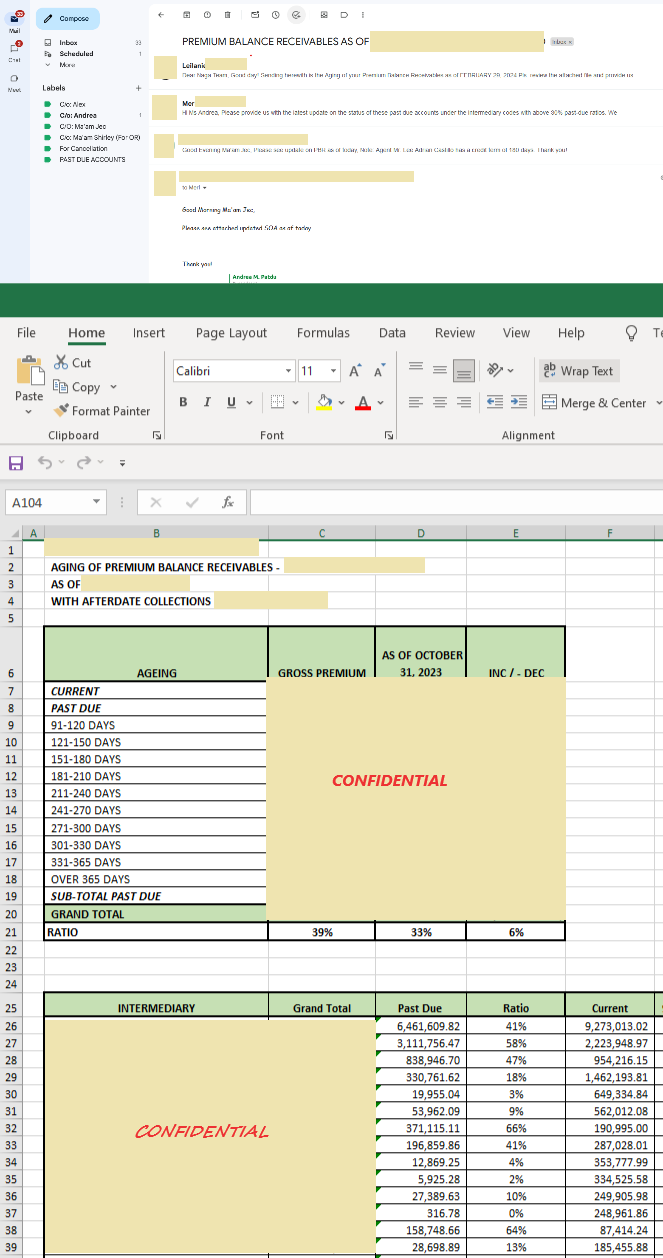Click the Gmail back arrow icon

click(x=162, y=16)
